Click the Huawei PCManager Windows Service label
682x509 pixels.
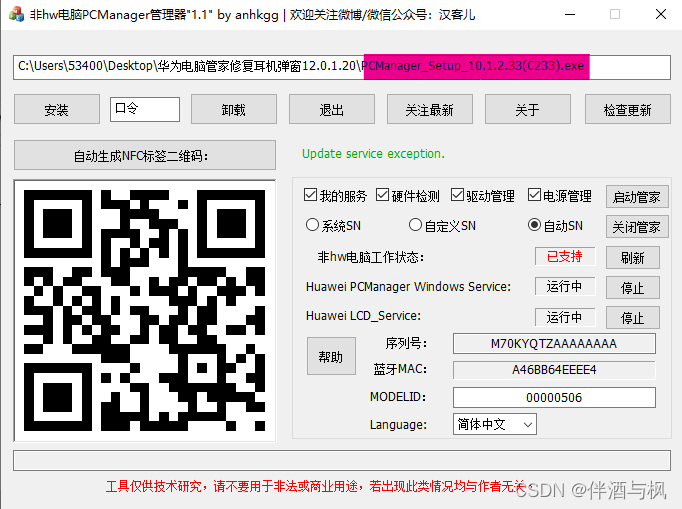tap(408, 287)
